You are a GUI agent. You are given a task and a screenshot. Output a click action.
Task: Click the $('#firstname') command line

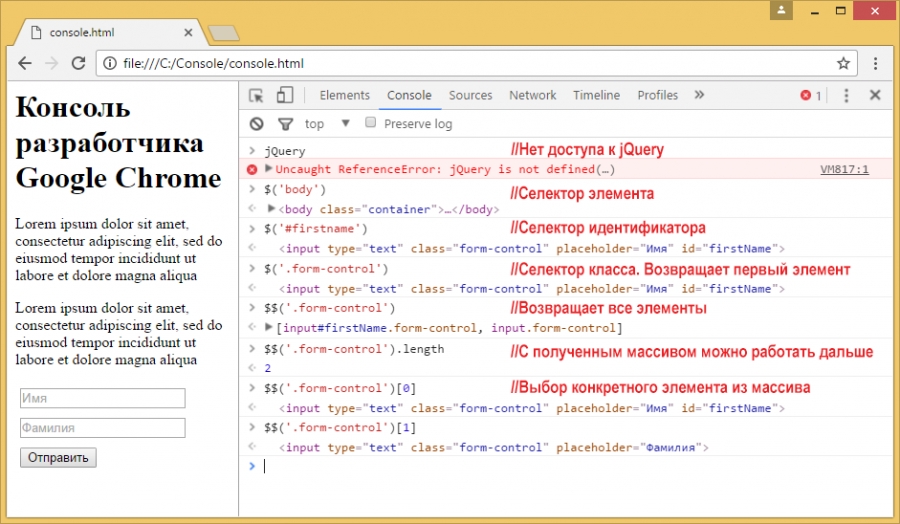click(x=316, y=228)
